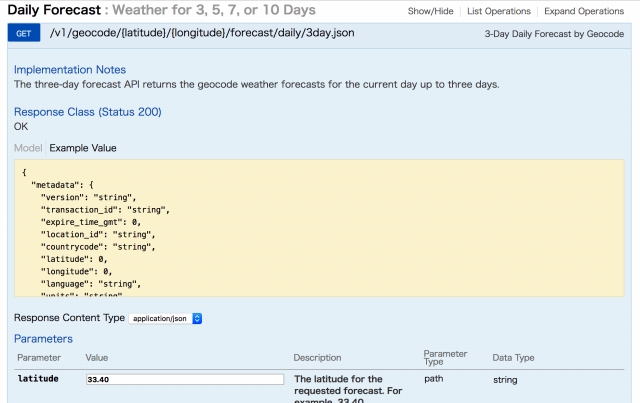Image resolution: width=640 pixels, height=403 pixels.
Task: Open the Response Content Type dropdown
Action: 165,318
